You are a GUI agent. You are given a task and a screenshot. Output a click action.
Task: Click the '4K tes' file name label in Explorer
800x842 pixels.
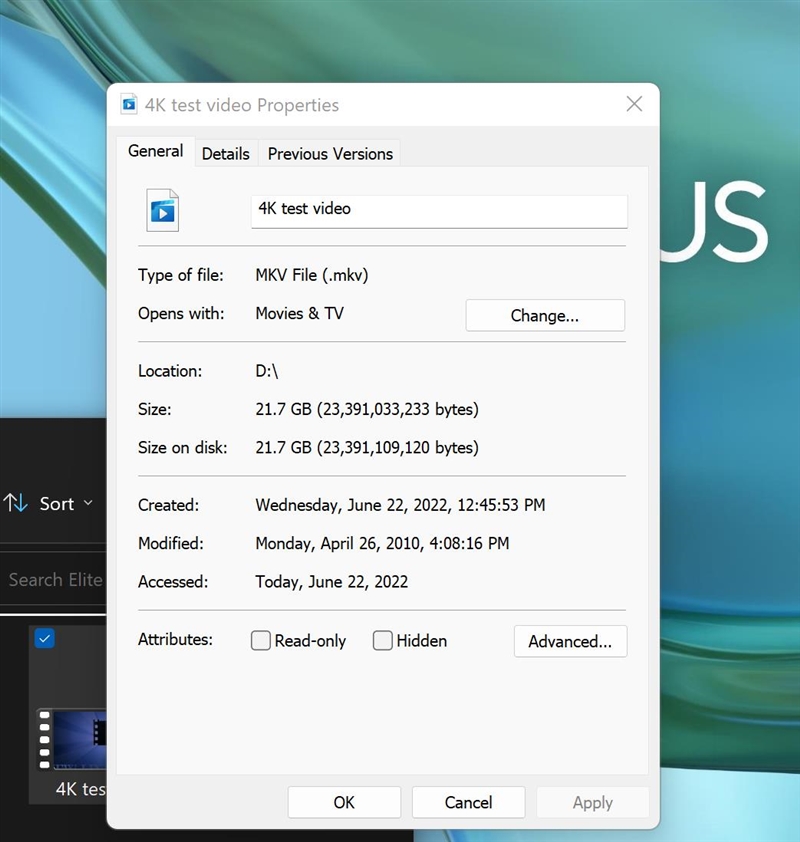pyautogui.click(x=81, y=789)
